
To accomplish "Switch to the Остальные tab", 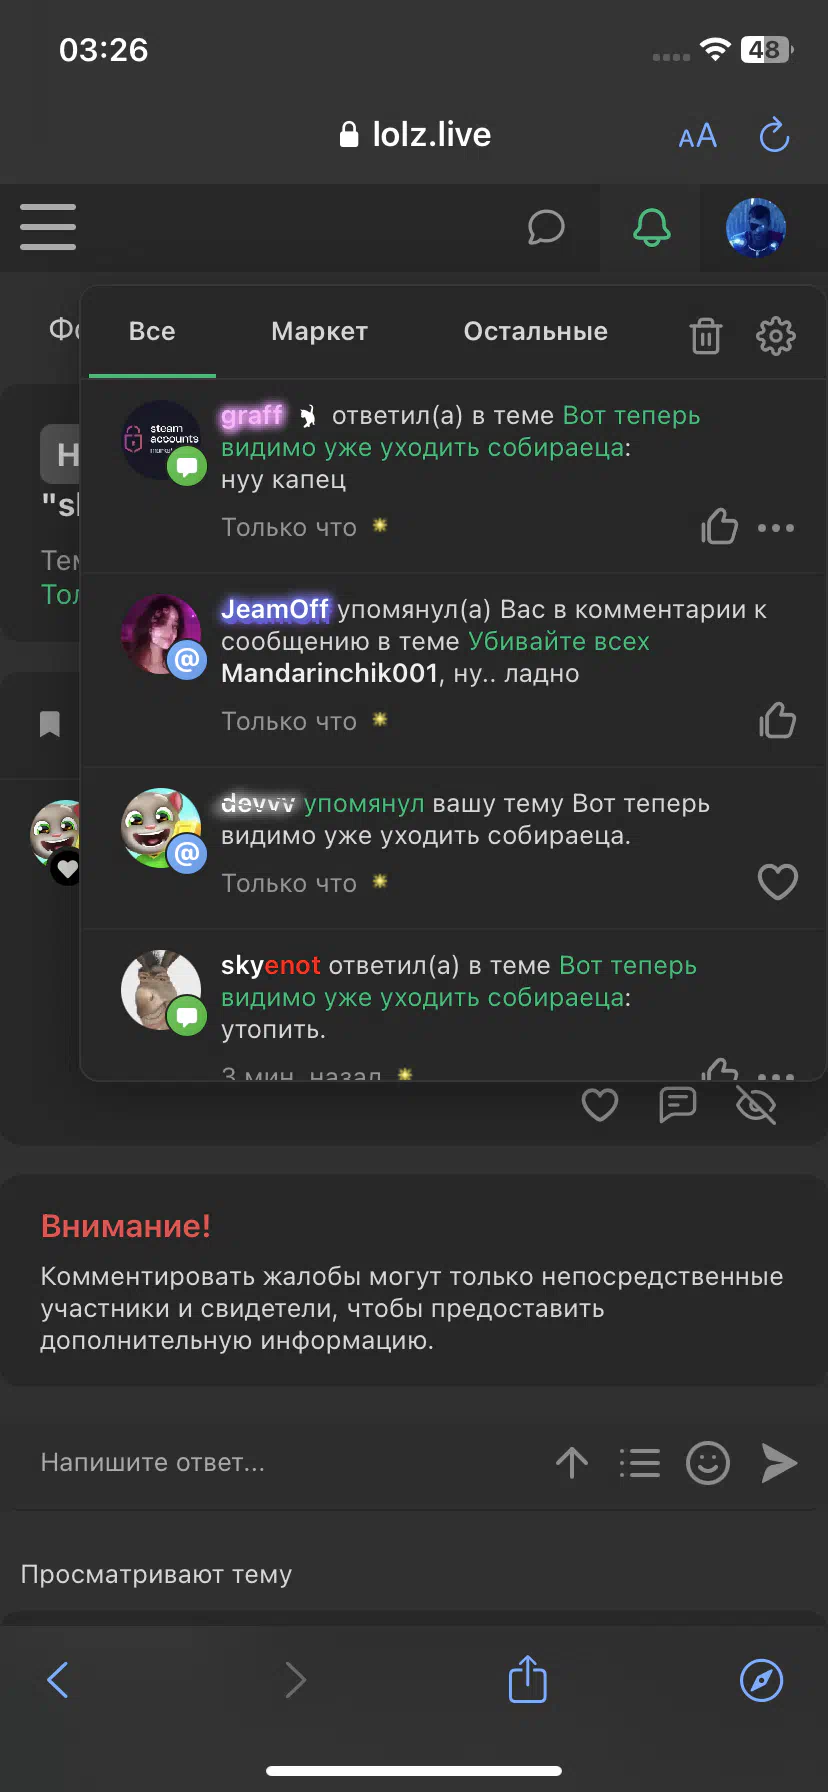I will coord(536,331).
